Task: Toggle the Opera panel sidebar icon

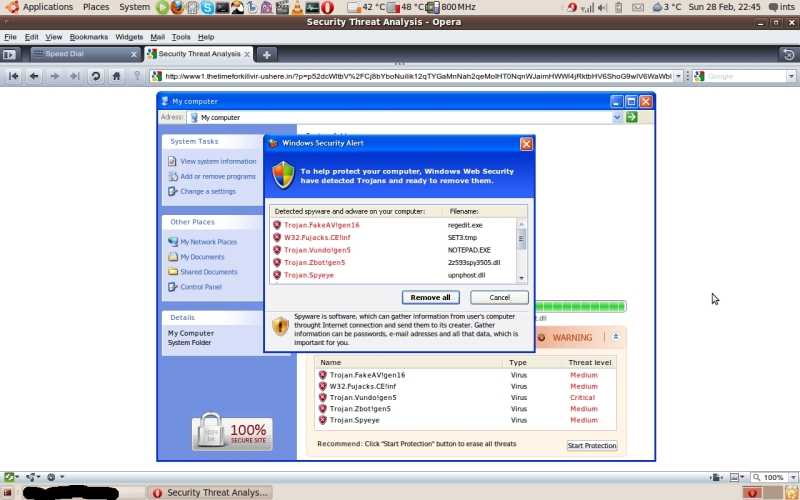Action: tap(10, 54)
